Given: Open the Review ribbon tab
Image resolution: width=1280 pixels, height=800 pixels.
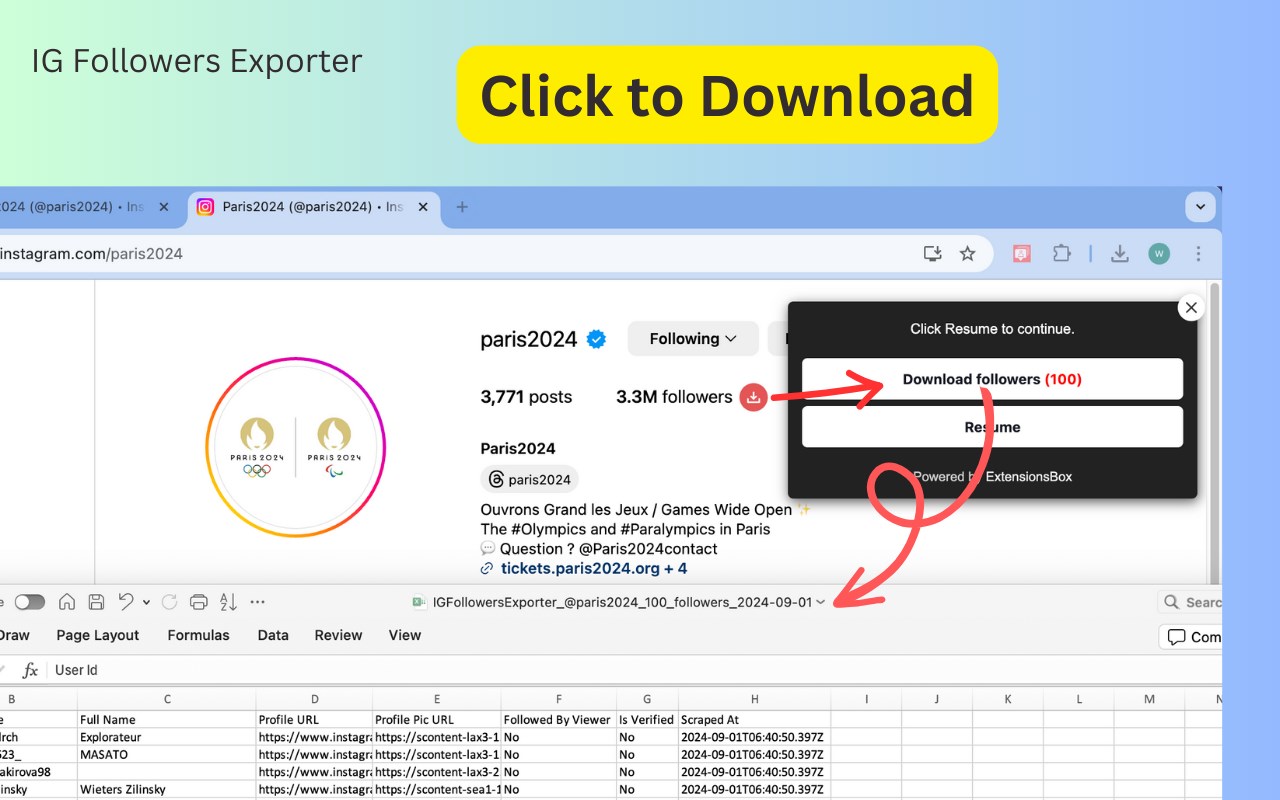Looking at the screenshot, I should (x=338, y=635).
